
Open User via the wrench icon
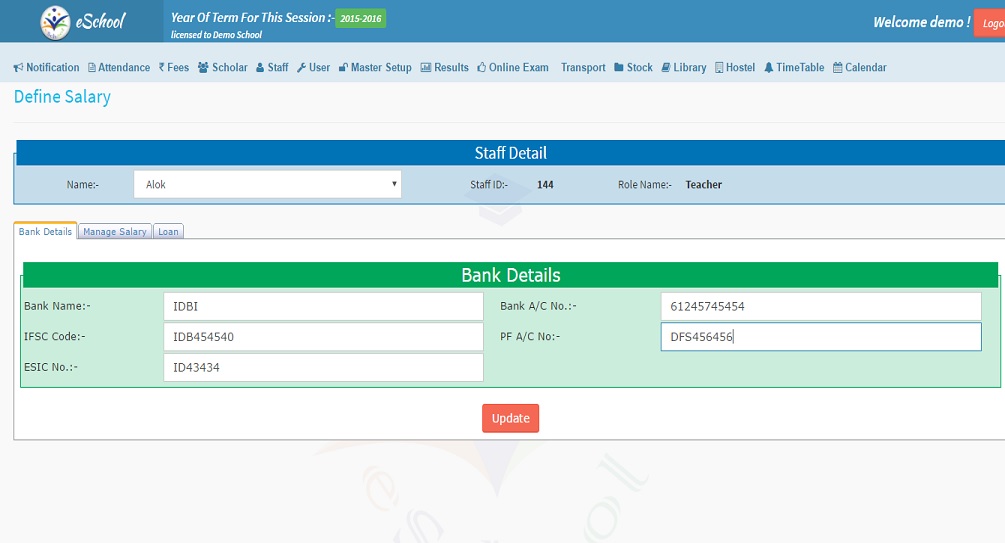coord(301,68)
